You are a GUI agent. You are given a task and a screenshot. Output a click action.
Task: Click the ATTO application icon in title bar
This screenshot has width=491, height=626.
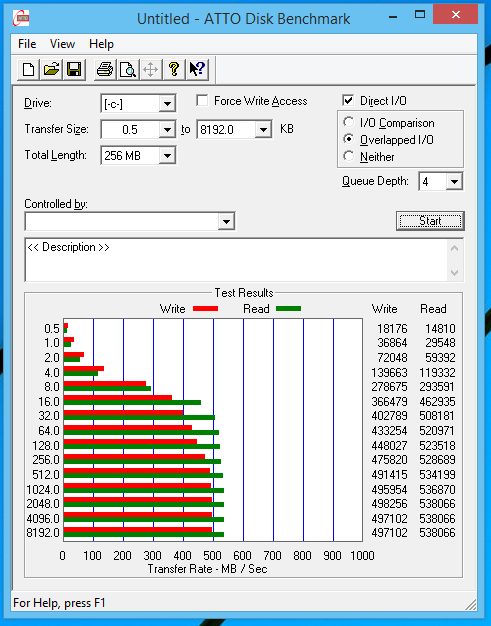pos(21,18)
